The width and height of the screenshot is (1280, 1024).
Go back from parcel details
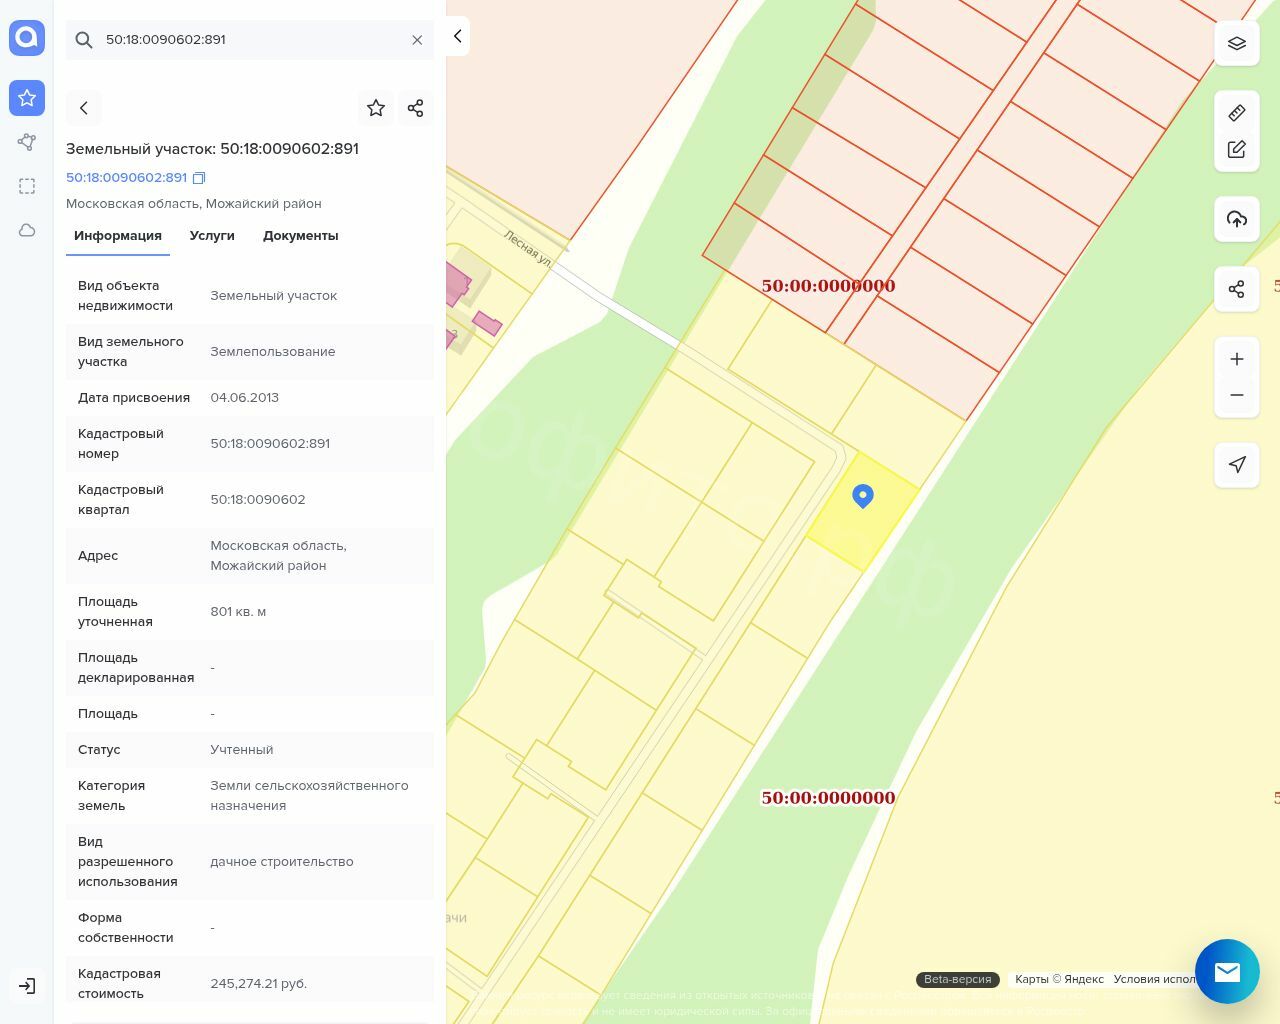point(84,108)
